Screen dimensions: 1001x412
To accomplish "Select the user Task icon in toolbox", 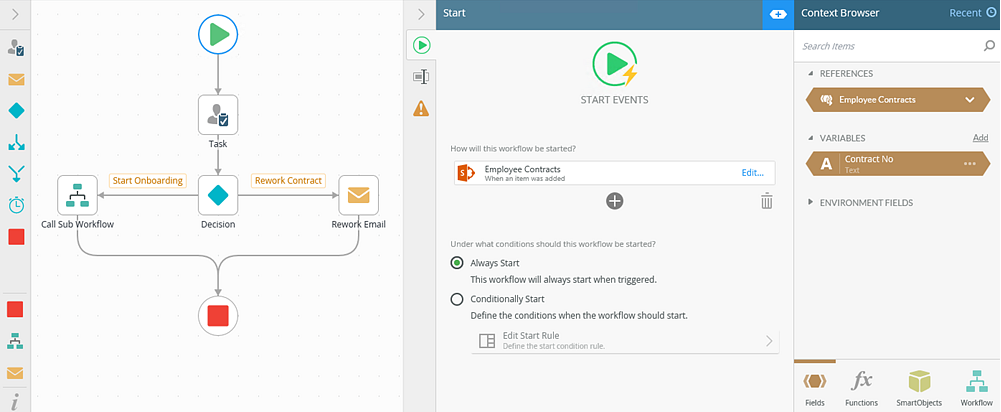I will pos(16,47).
